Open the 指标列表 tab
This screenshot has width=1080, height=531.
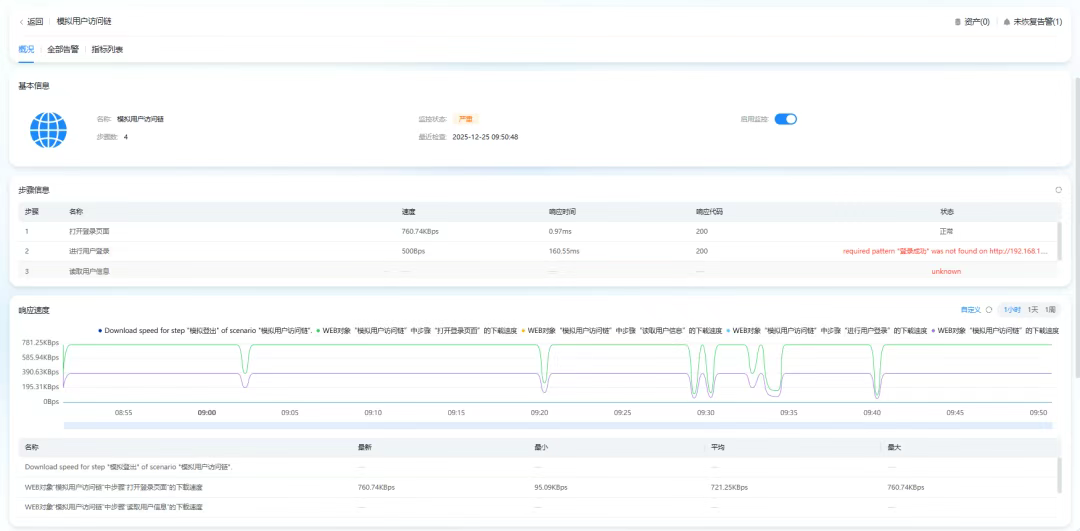pyautogui.click(x=107, y=49)
